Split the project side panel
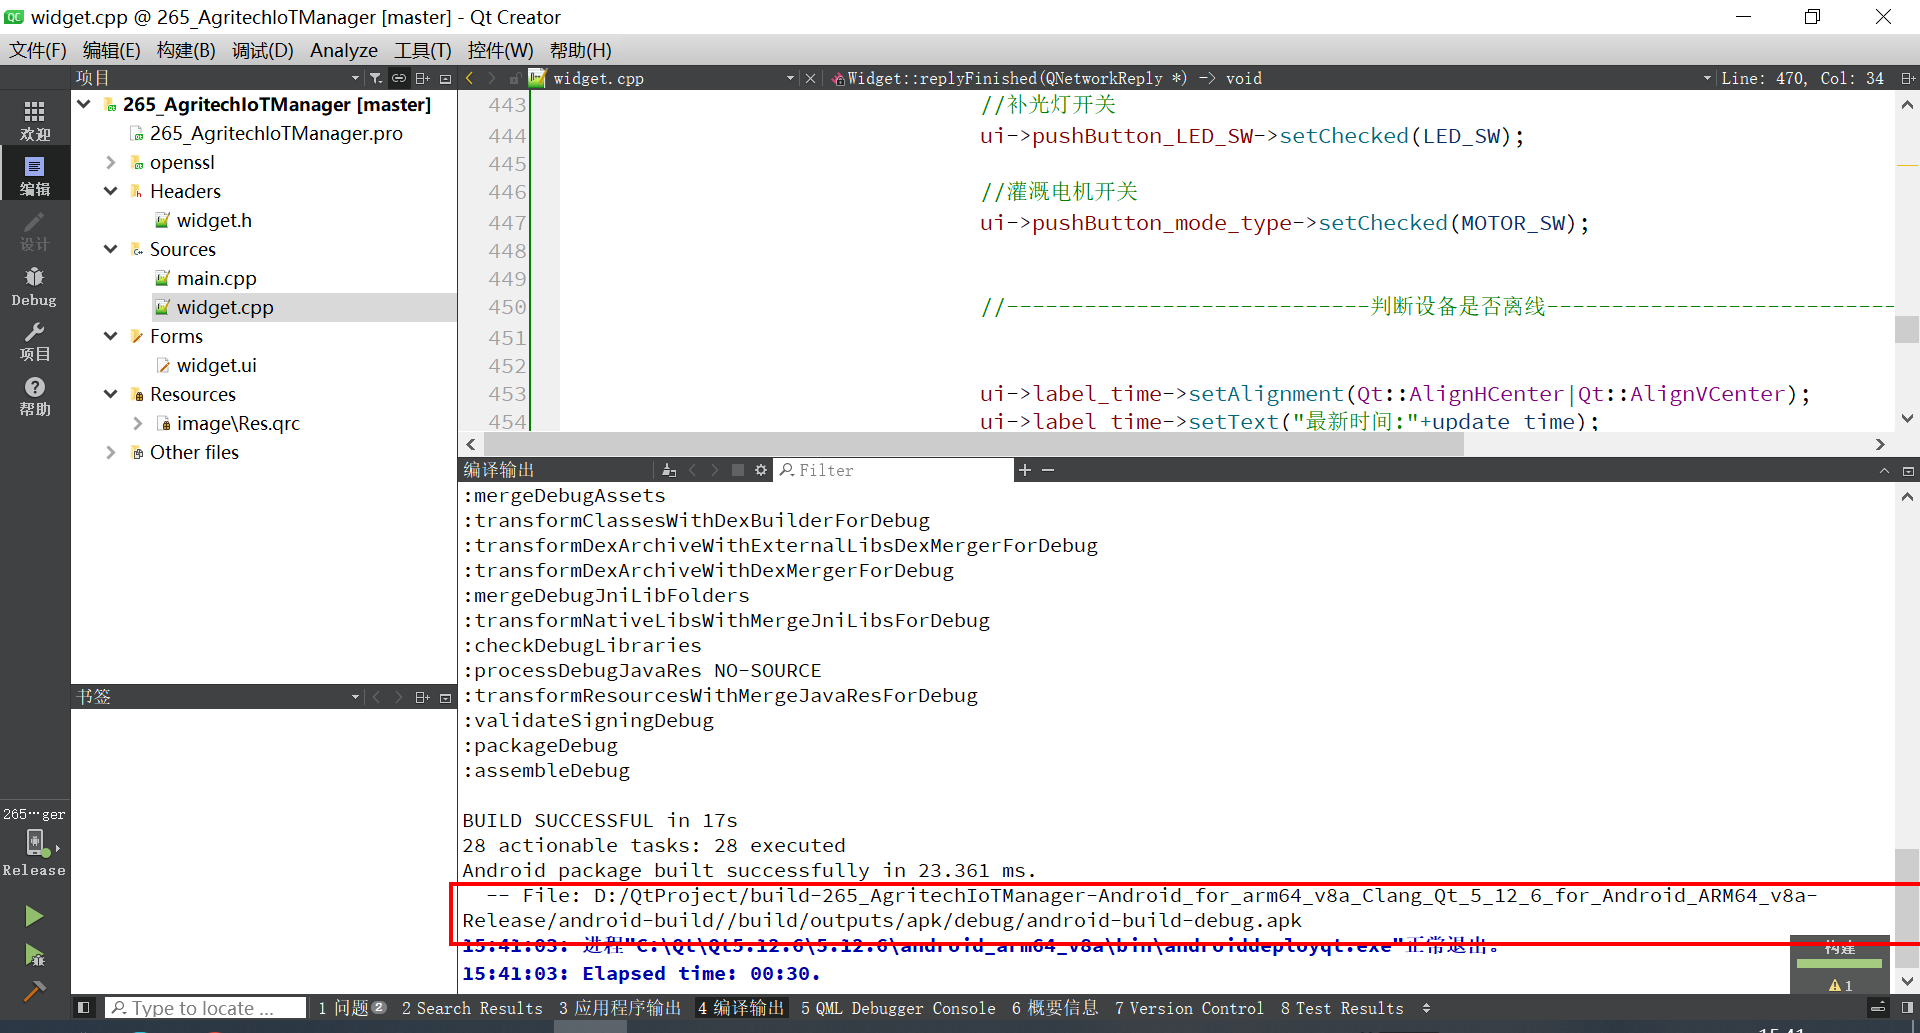The width and height of the screenshot is (1920, 1033). pyautogui.click(x=422, y=78)
